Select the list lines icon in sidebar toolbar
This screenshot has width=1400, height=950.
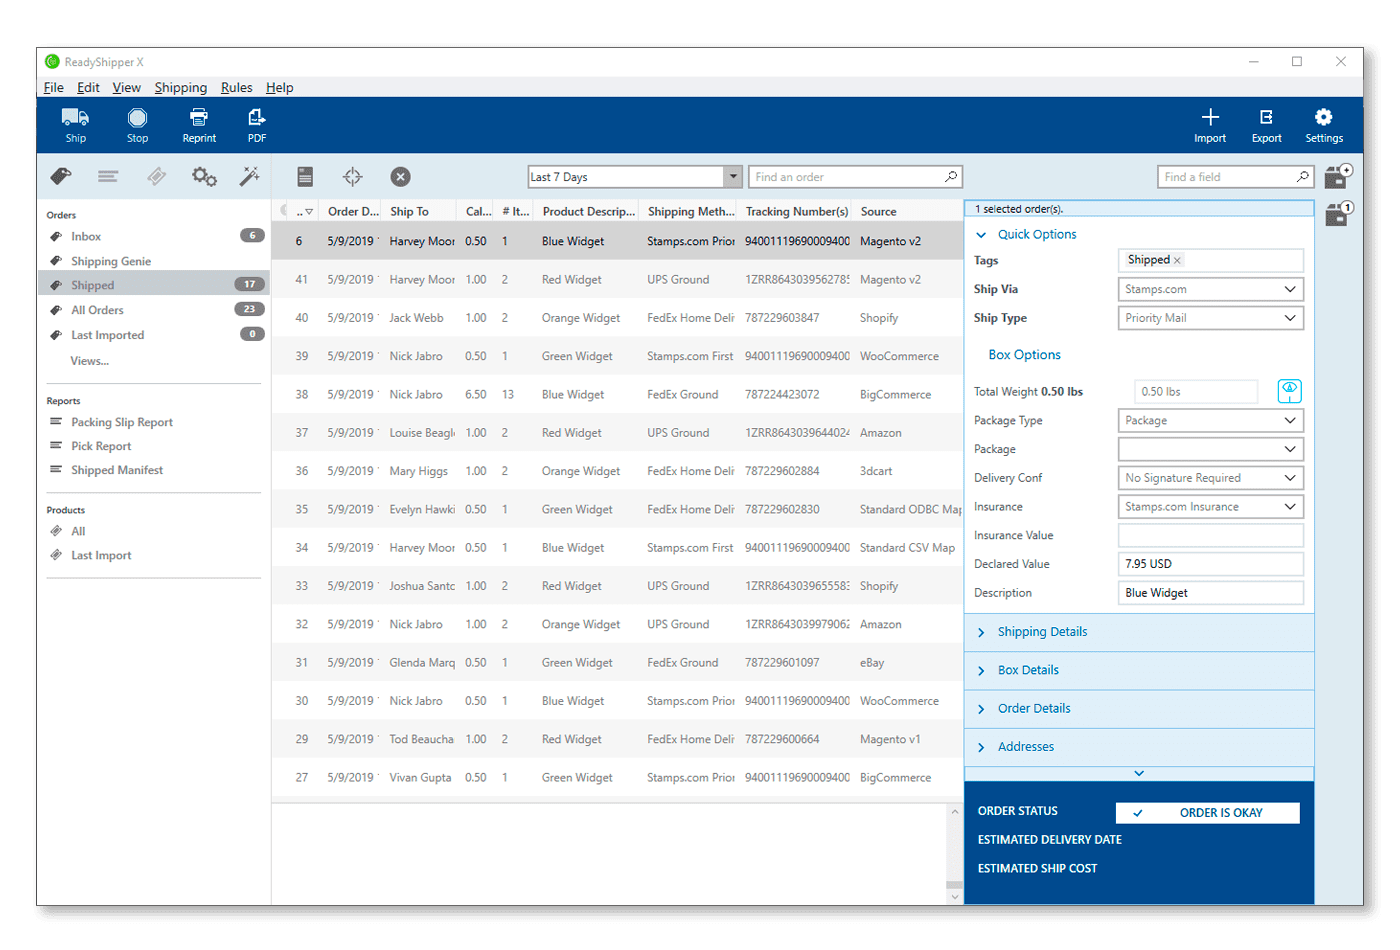(x=108, y=177)
